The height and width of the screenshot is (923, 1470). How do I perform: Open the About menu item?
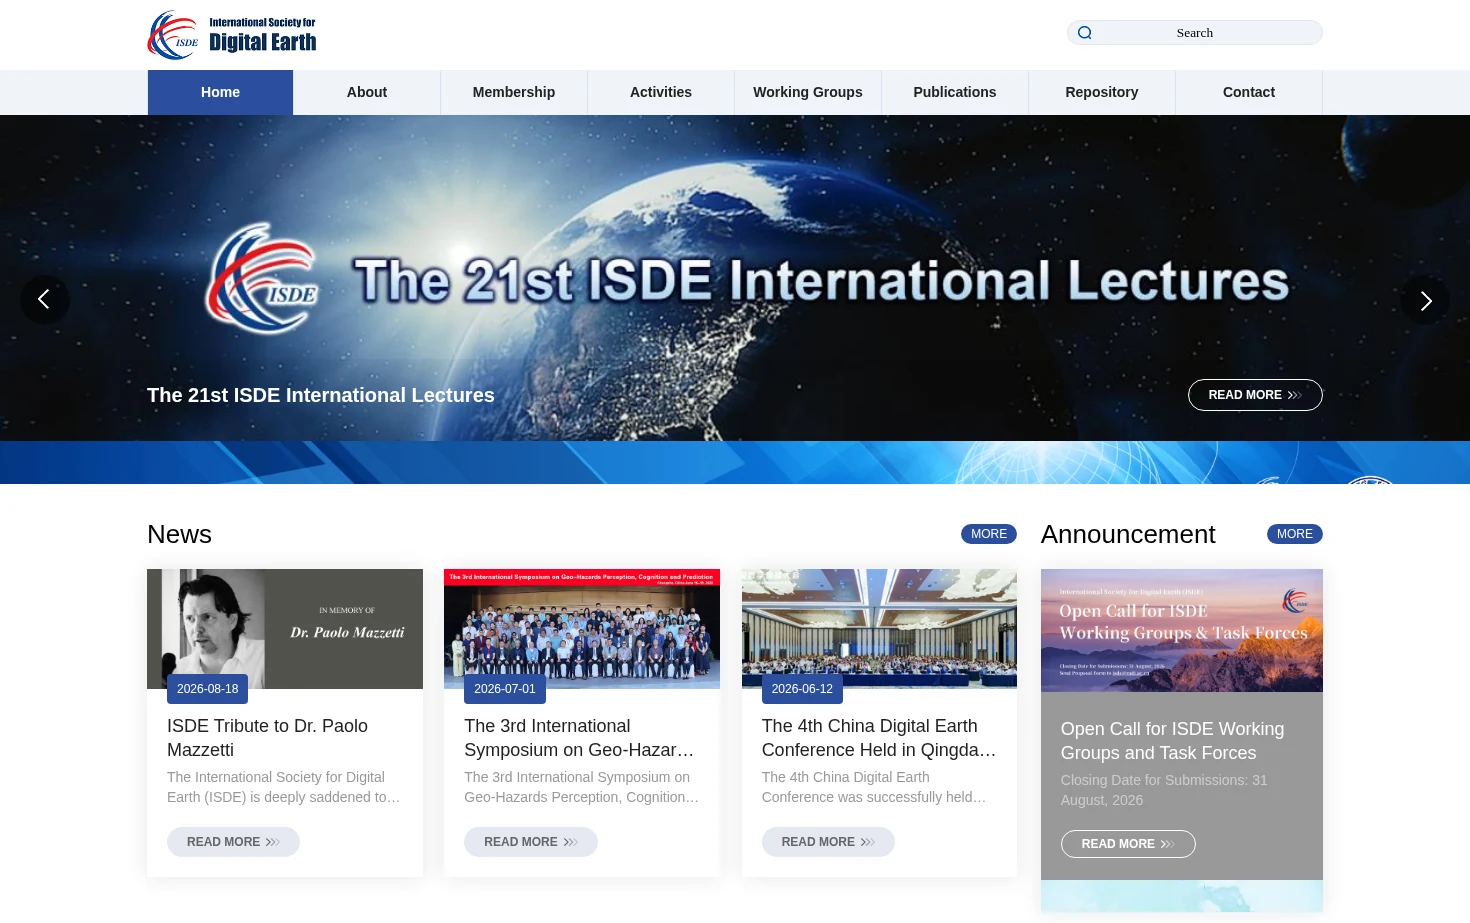(x=367, y=92)
